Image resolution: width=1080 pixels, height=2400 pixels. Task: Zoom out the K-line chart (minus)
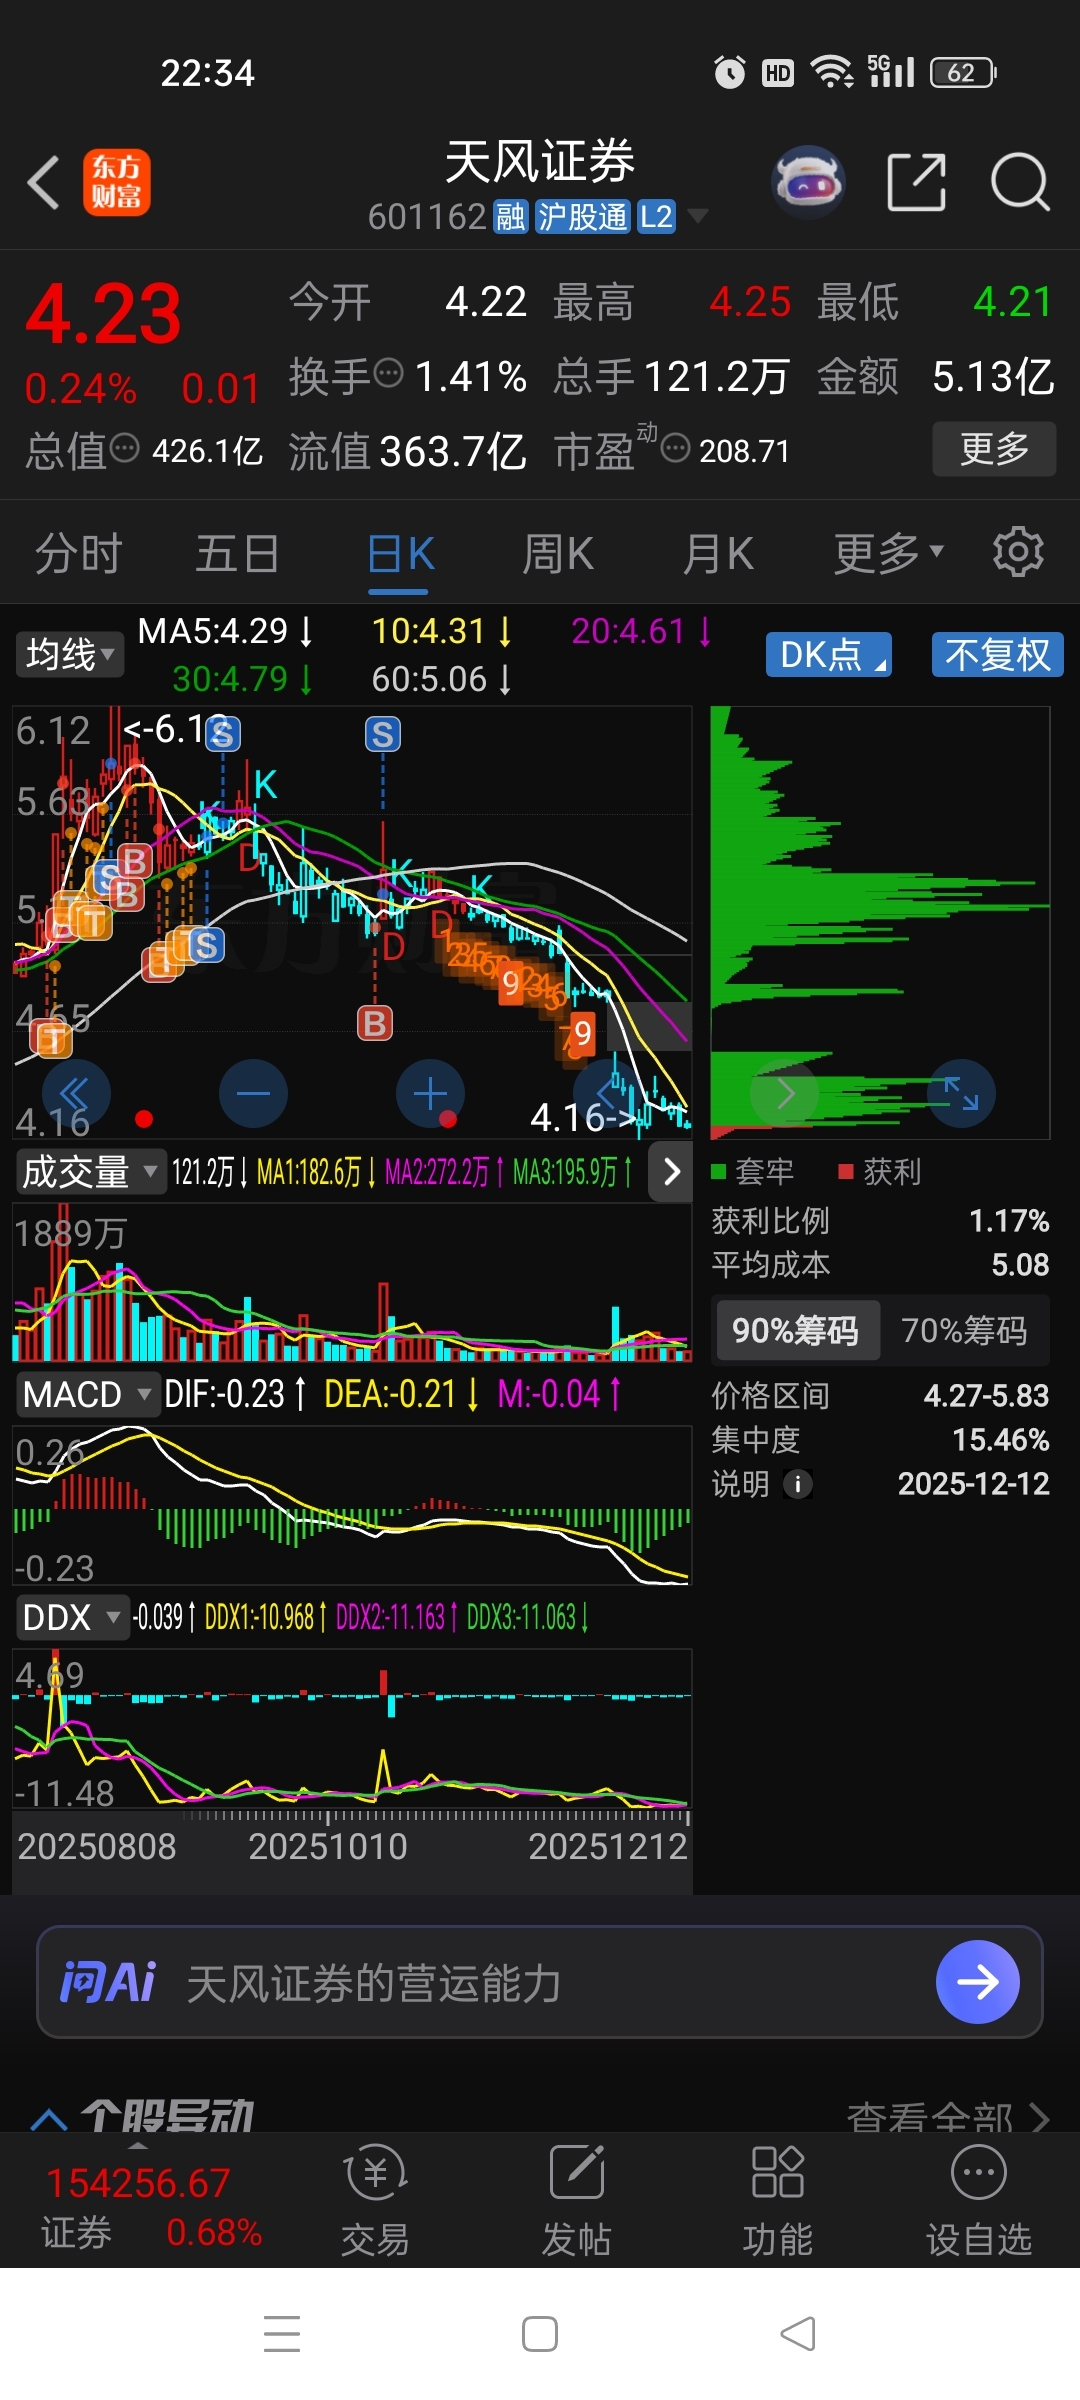pyautogui.click(x=253, y=1093)
